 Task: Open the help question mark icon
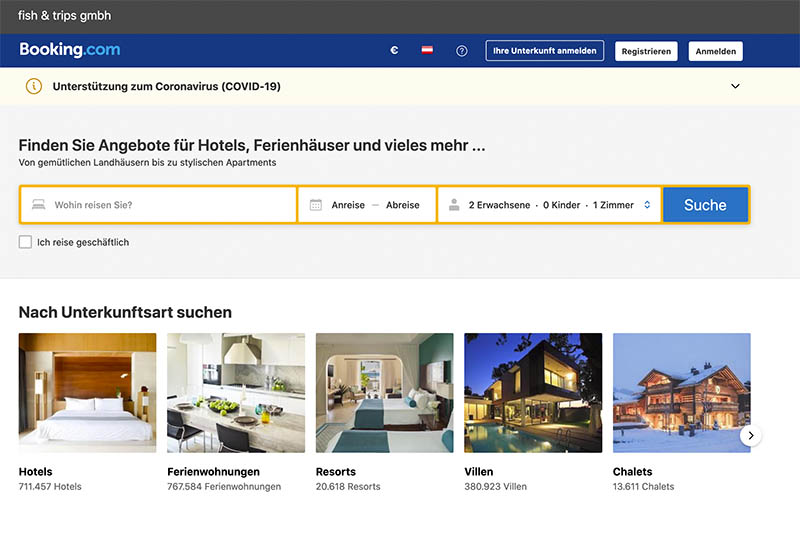(x=461, y=51)
